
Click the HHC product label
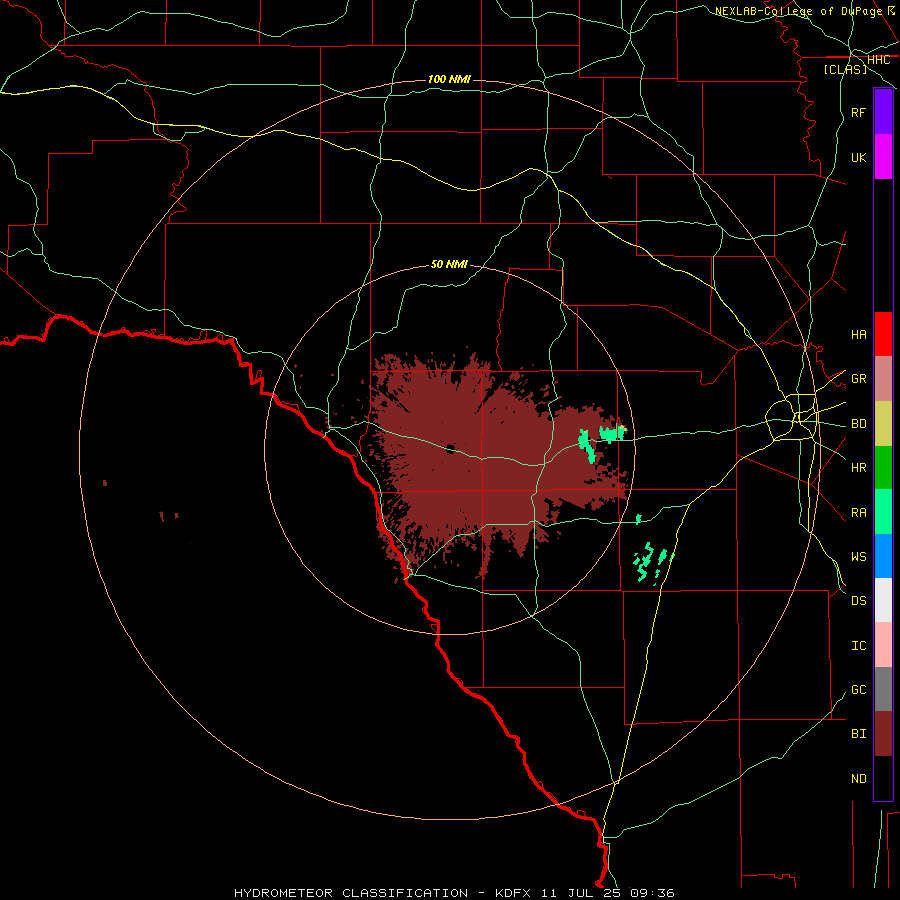(x=879, y=60)
